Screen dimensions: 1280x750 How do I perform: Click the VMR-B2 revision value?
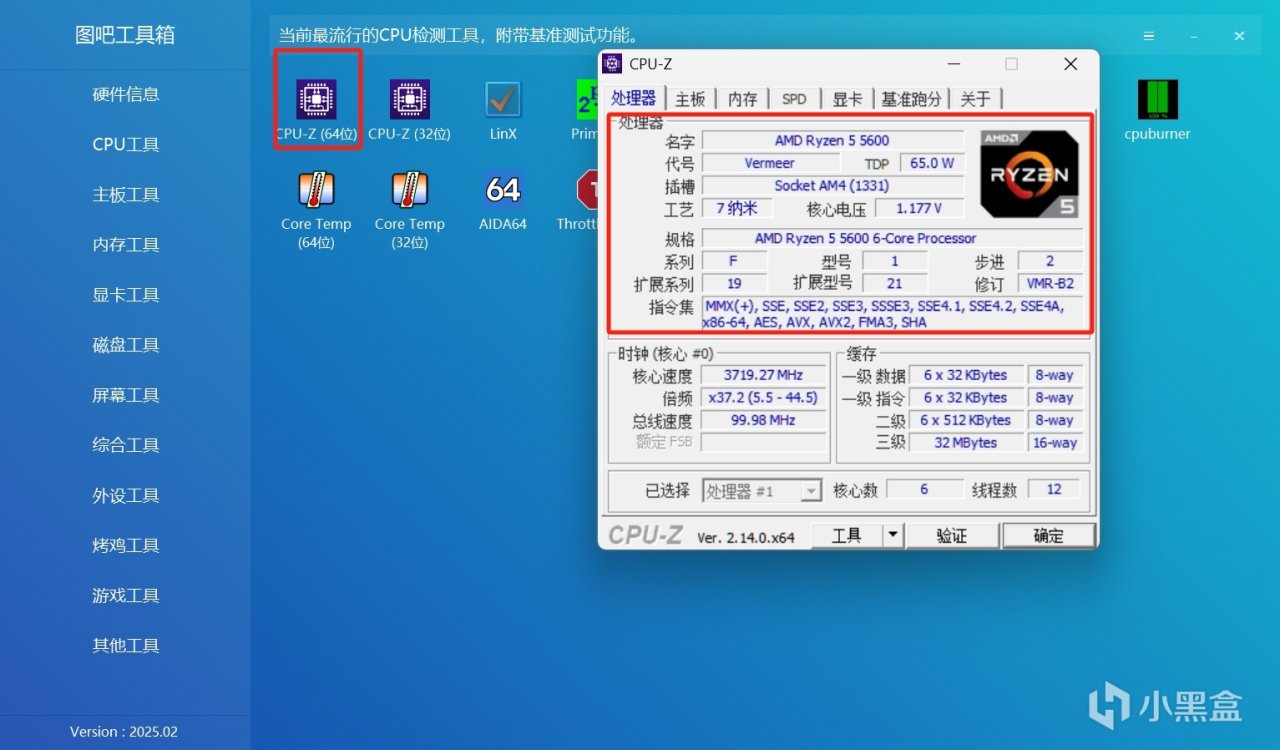[x=1050, y=283]
